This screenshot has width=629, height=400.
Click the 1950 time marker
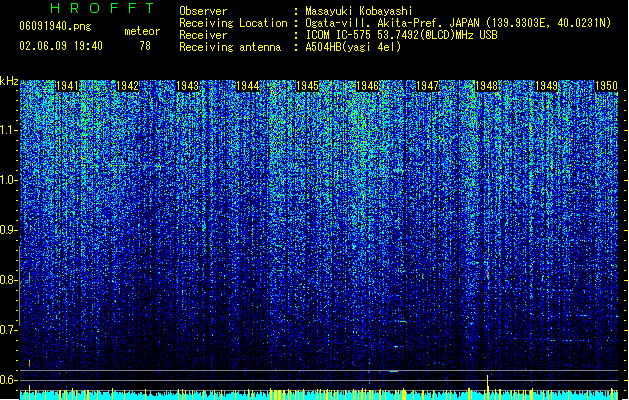coord(606,86)
